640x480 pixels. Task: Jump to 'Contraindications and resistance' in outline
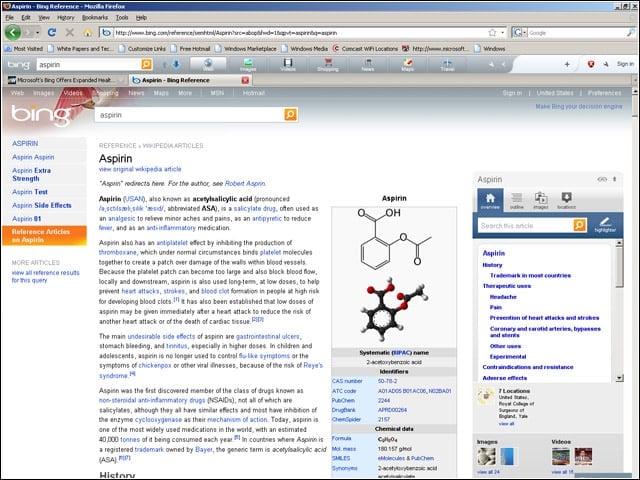tap(528, 367)
